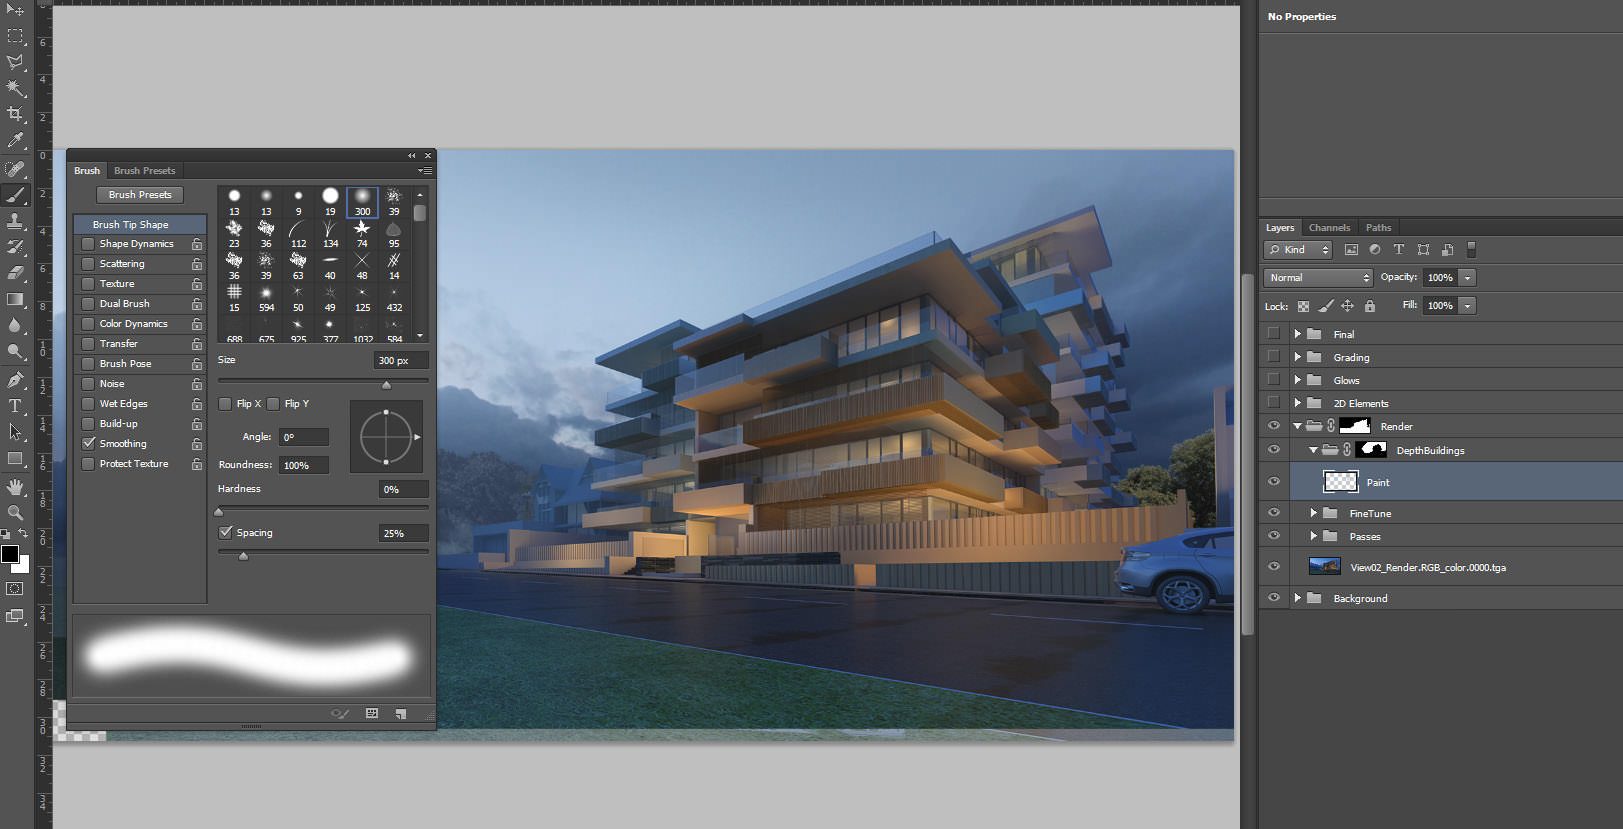Click the brush Size slider handle
Viewport: 1623px width, 829px height.
point(386,385)
